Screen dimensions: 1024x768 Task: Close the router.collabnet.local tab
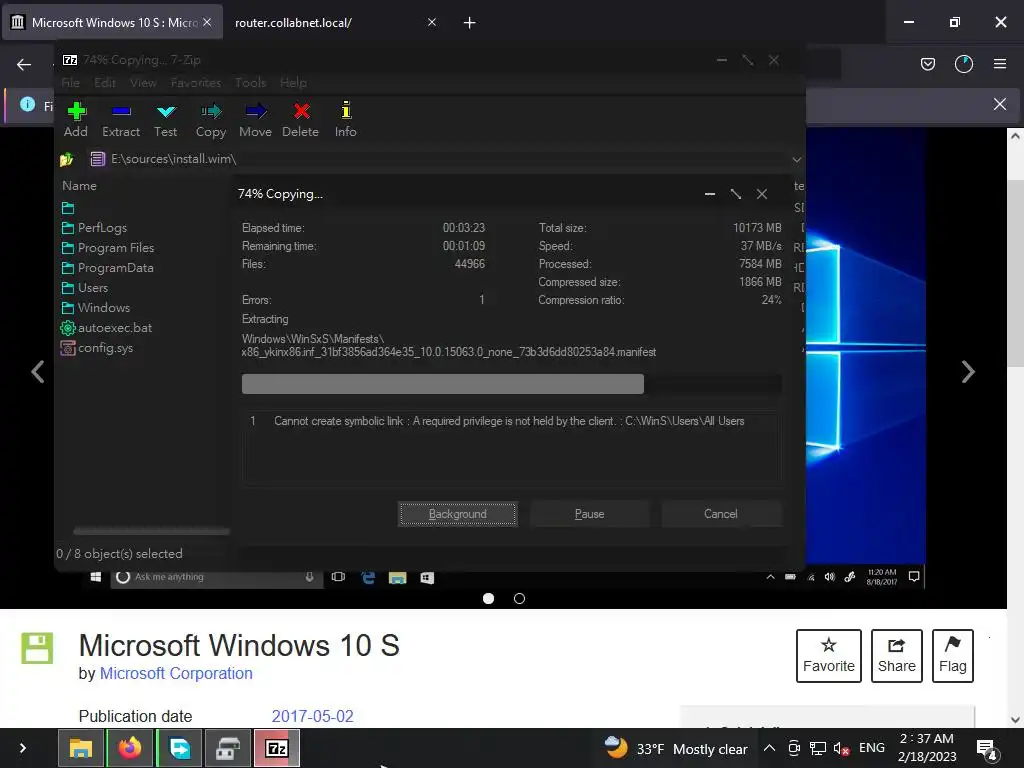click(432, 22)
